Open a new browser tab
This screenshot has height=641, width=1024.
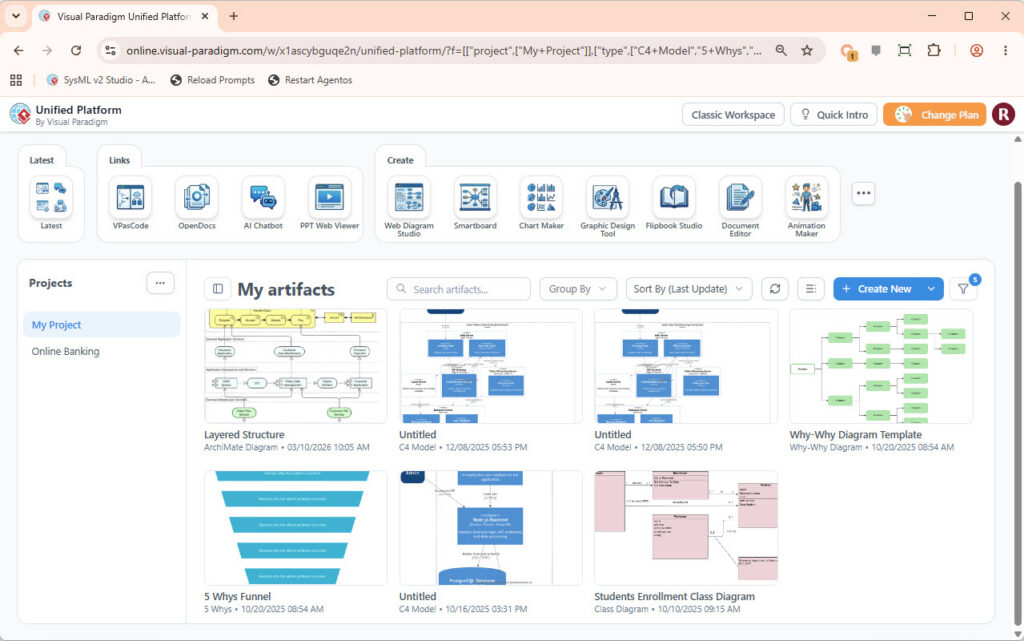click(234, 16)
